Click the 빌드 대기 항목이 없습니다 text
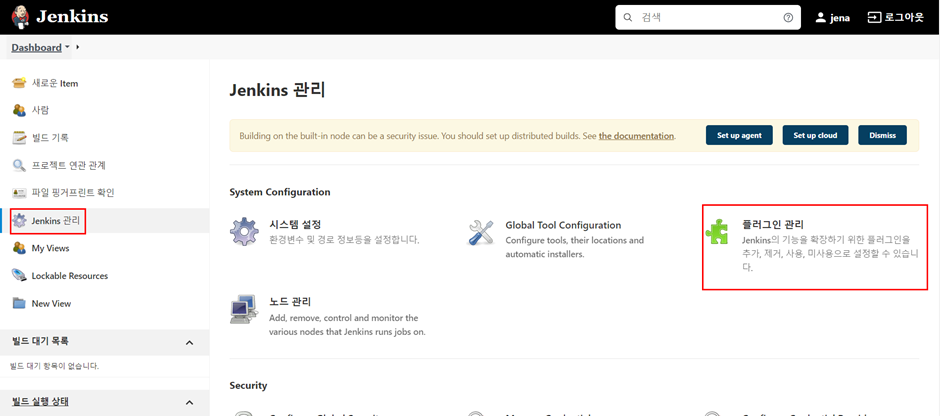This screenshot has height=416, width=940. pos(55,366)
